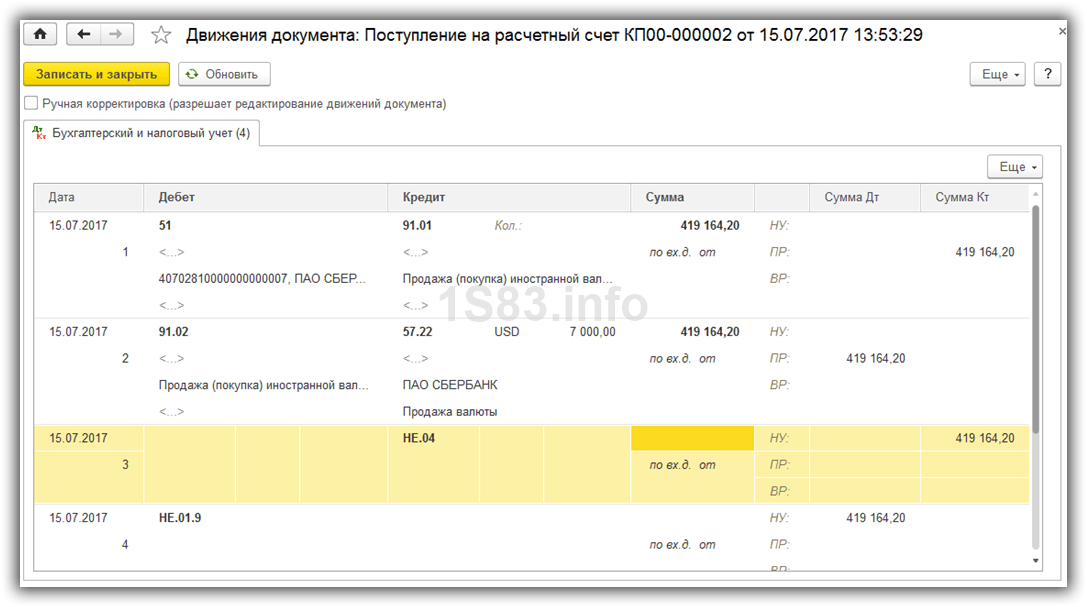
Task: Switch to Бухгалтерский и налоговый учет tab
Action: click(141, 133)
